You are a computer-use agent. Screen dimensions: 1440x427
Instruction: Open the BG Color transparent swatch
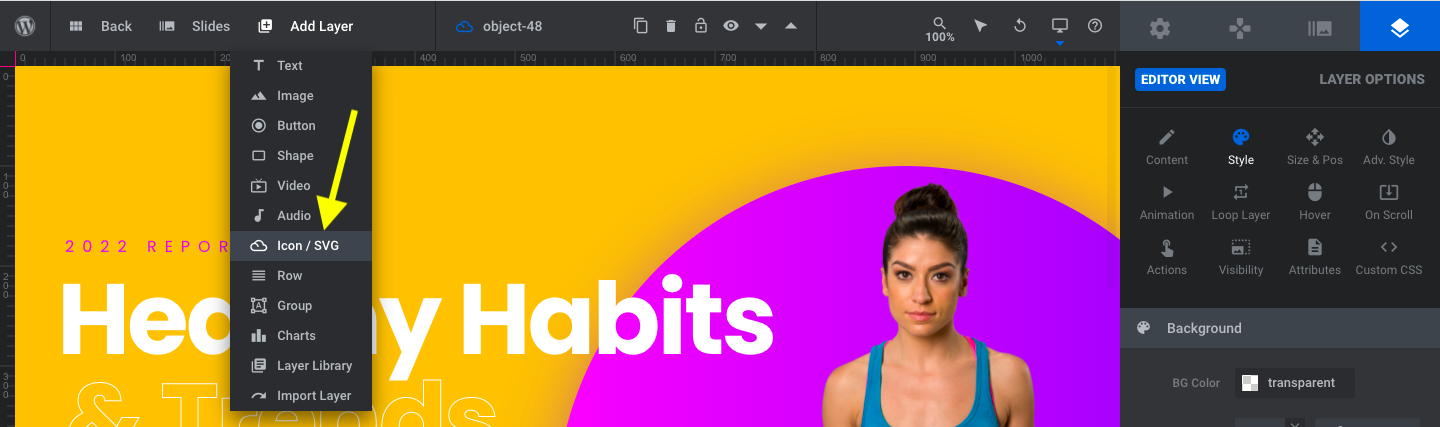pyautogui.click(x=1294, y=382)
